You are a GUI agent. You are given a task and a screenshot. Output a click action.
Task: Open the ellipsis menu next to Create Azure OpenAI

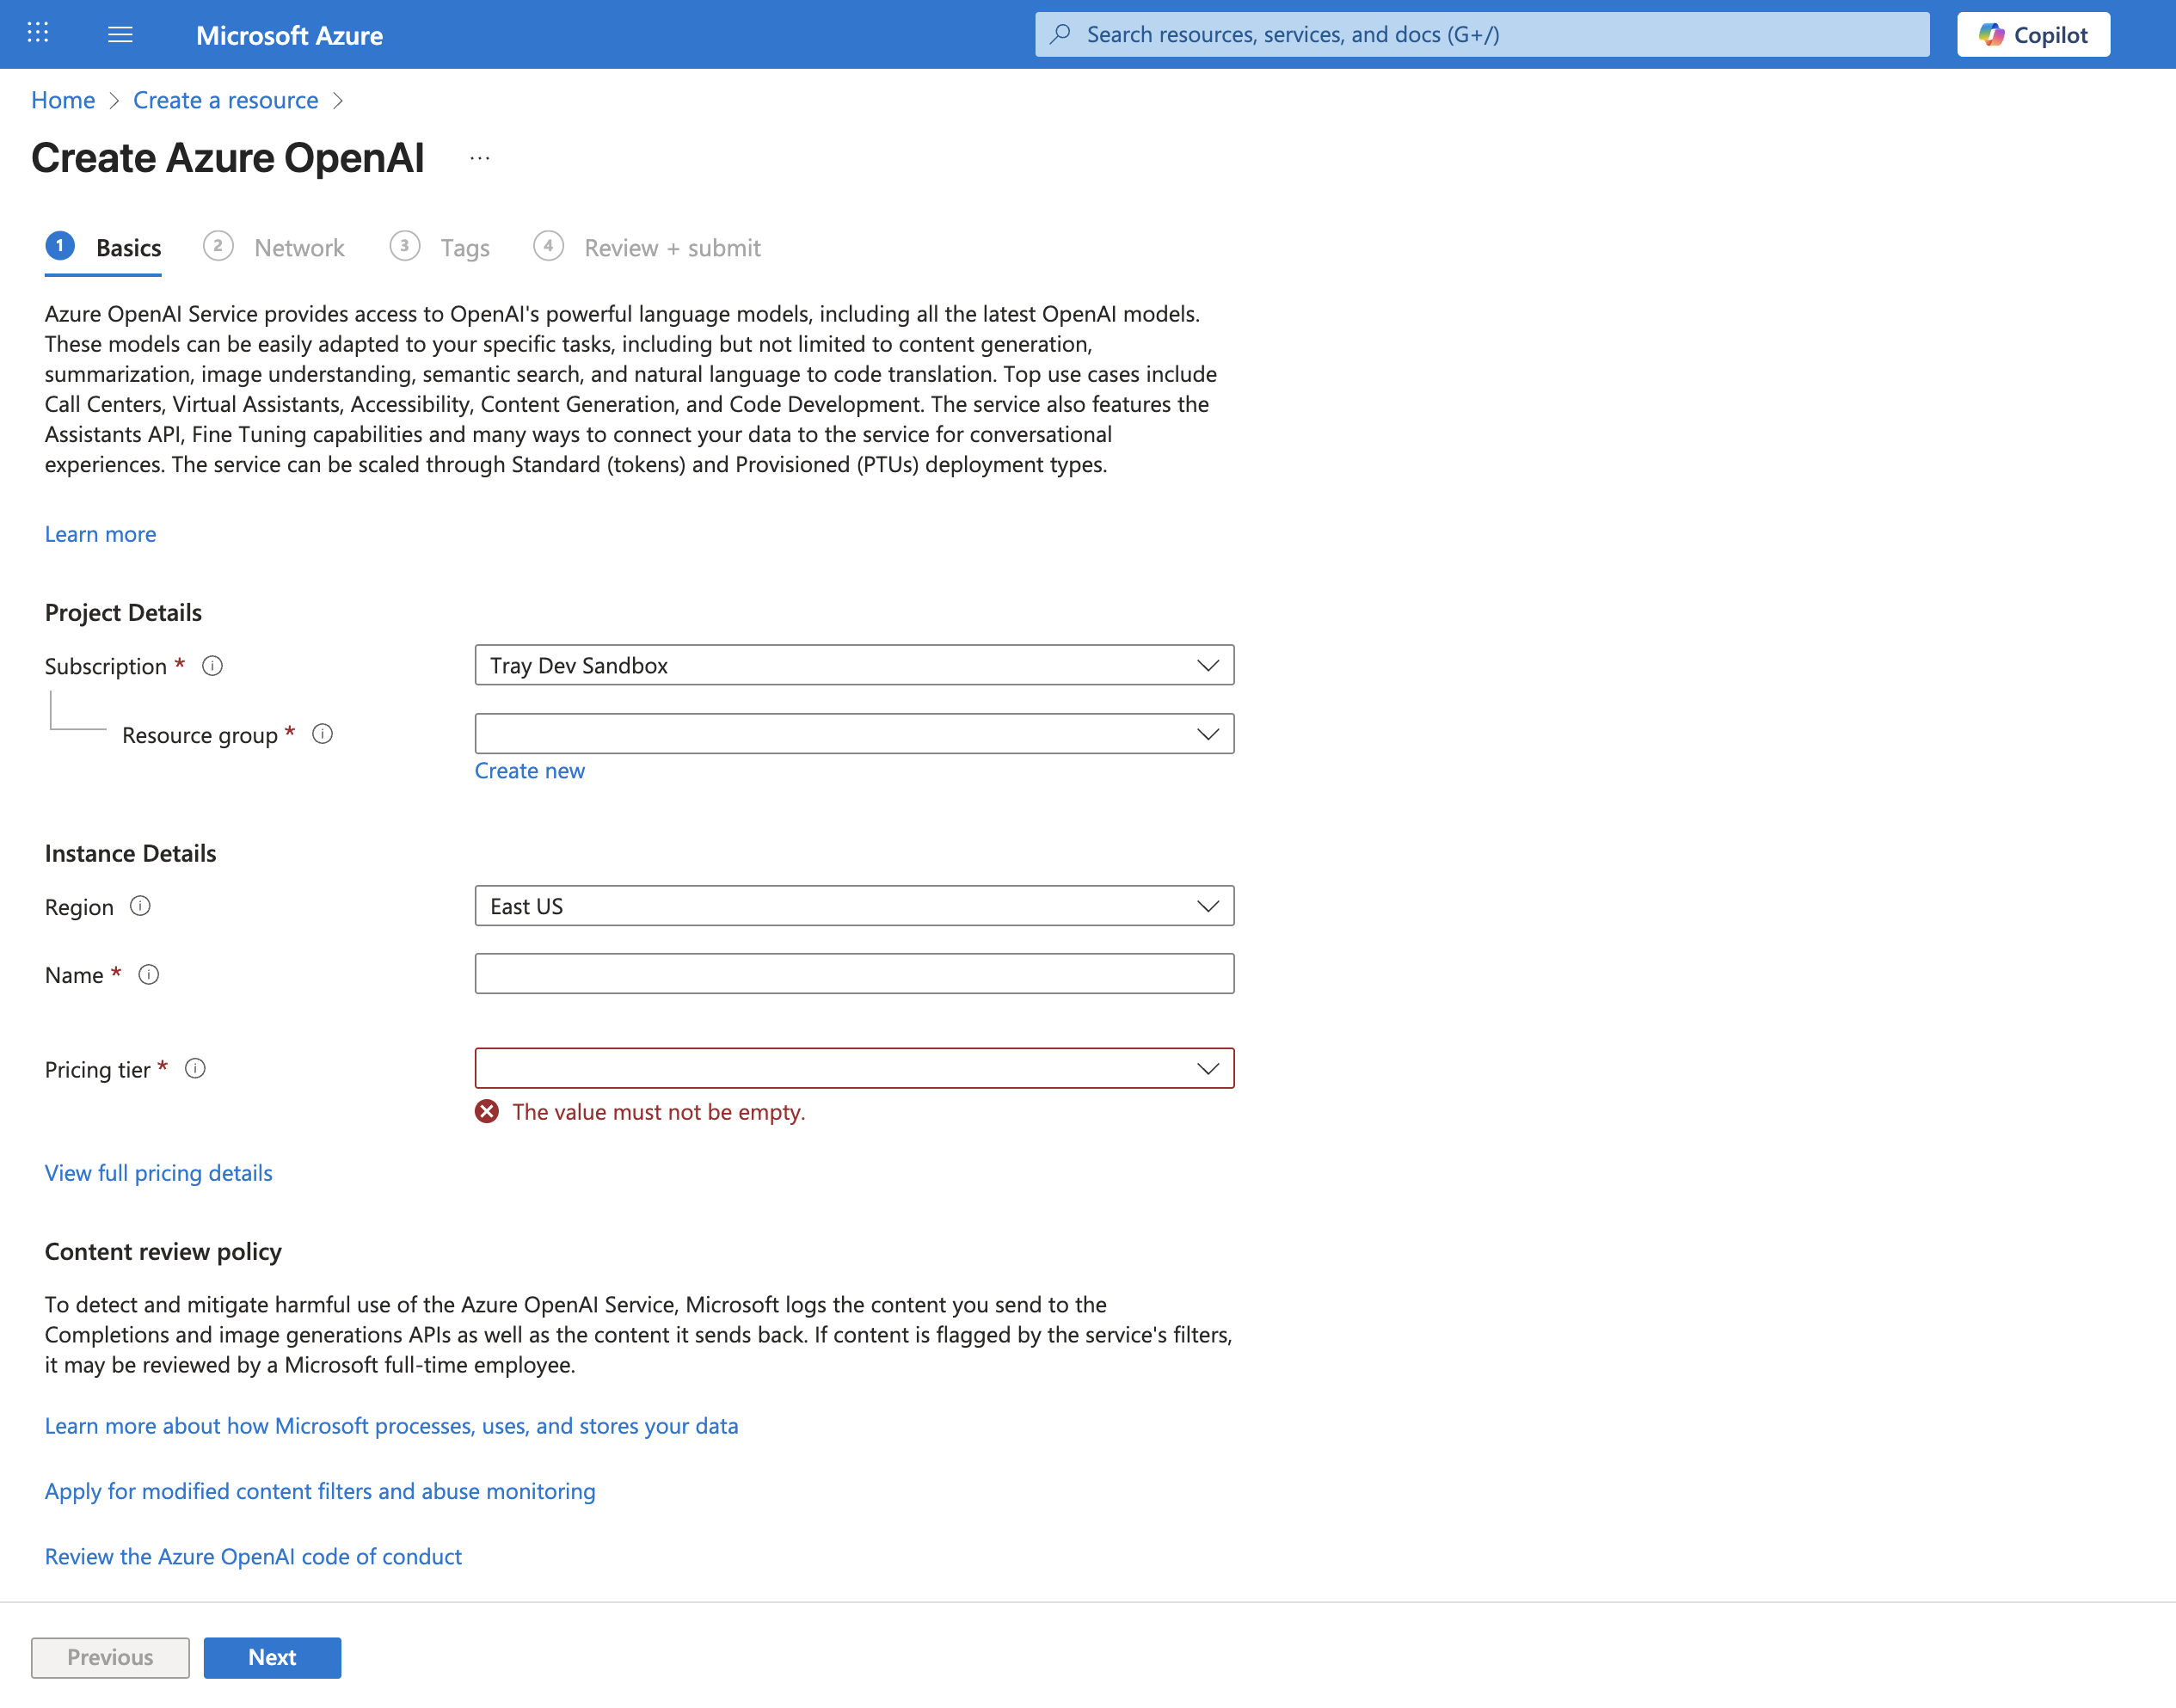[x=481, y=157]
